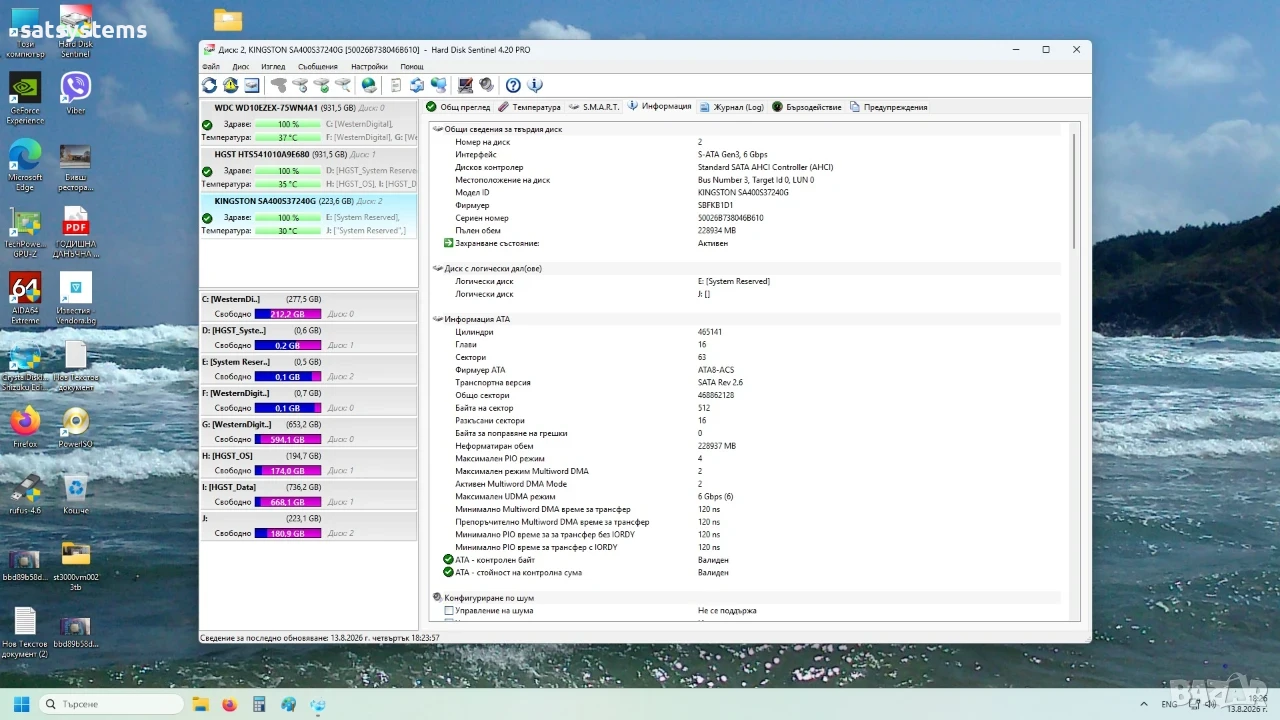Click the networked computers toolbar icon
This screenshot has height=720, width=1280.
[438, 86]
